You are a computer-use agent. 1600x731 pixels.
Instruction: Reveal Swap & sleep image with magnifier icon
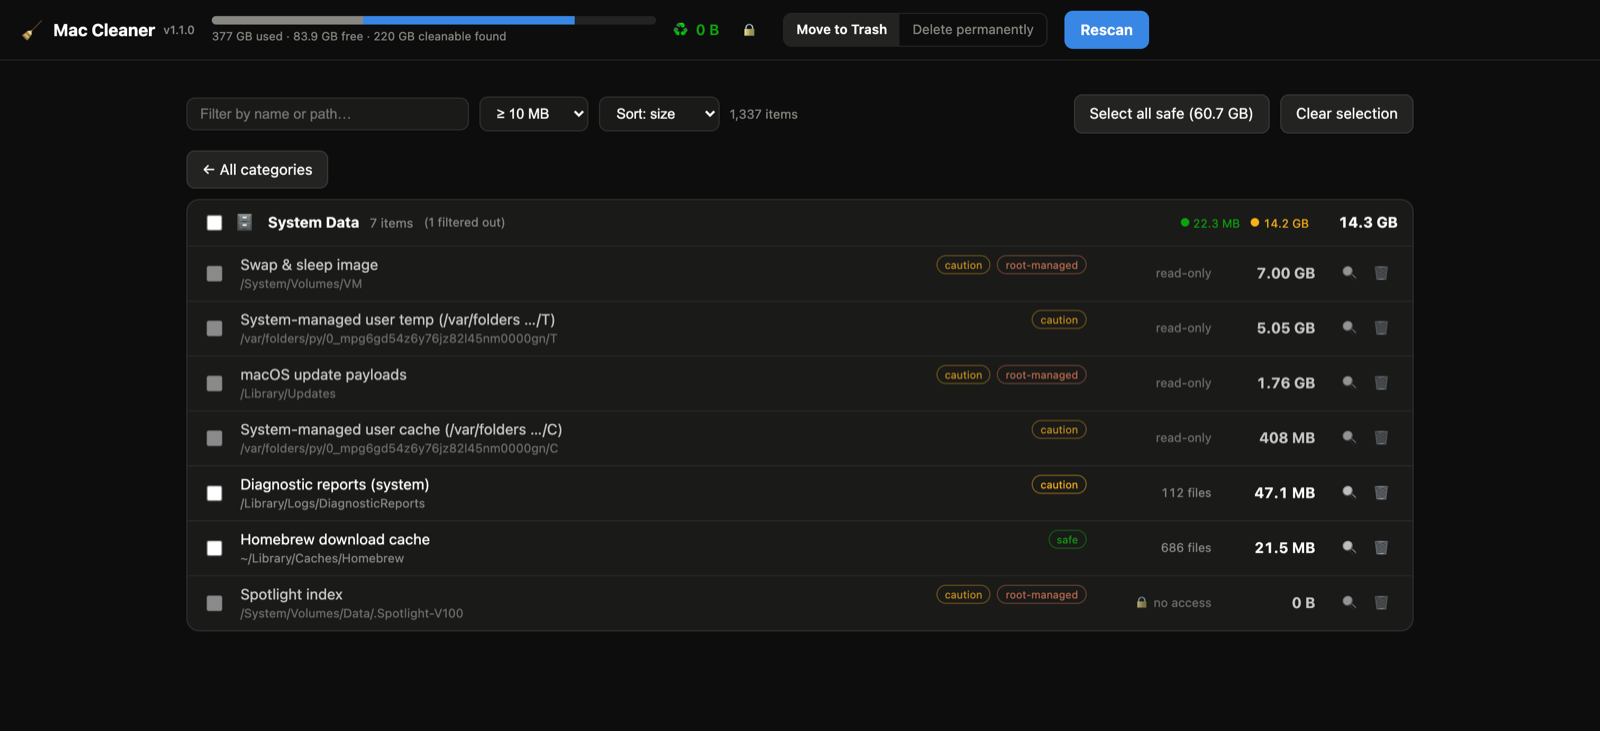tap(1349, 273)
